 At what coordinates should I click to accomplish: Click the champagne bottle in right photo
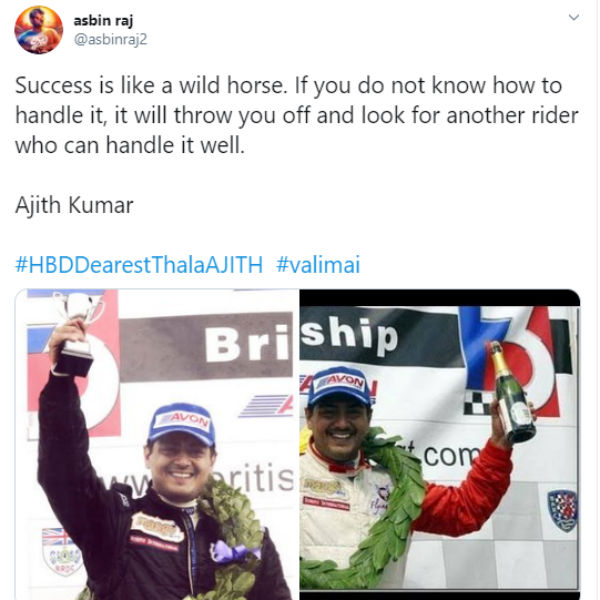512,392
